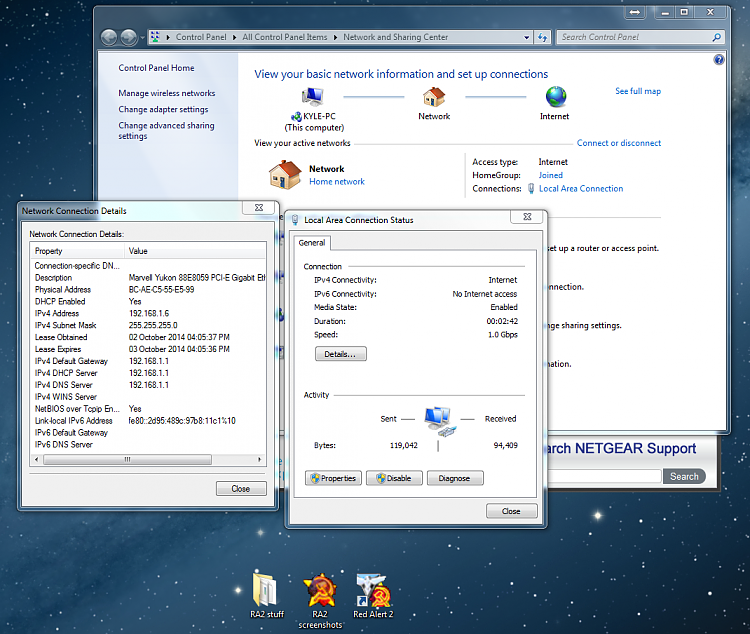Click the NETGEAR Support Search button
This screenshot has height=634, width=750.
tap(684, 477)
